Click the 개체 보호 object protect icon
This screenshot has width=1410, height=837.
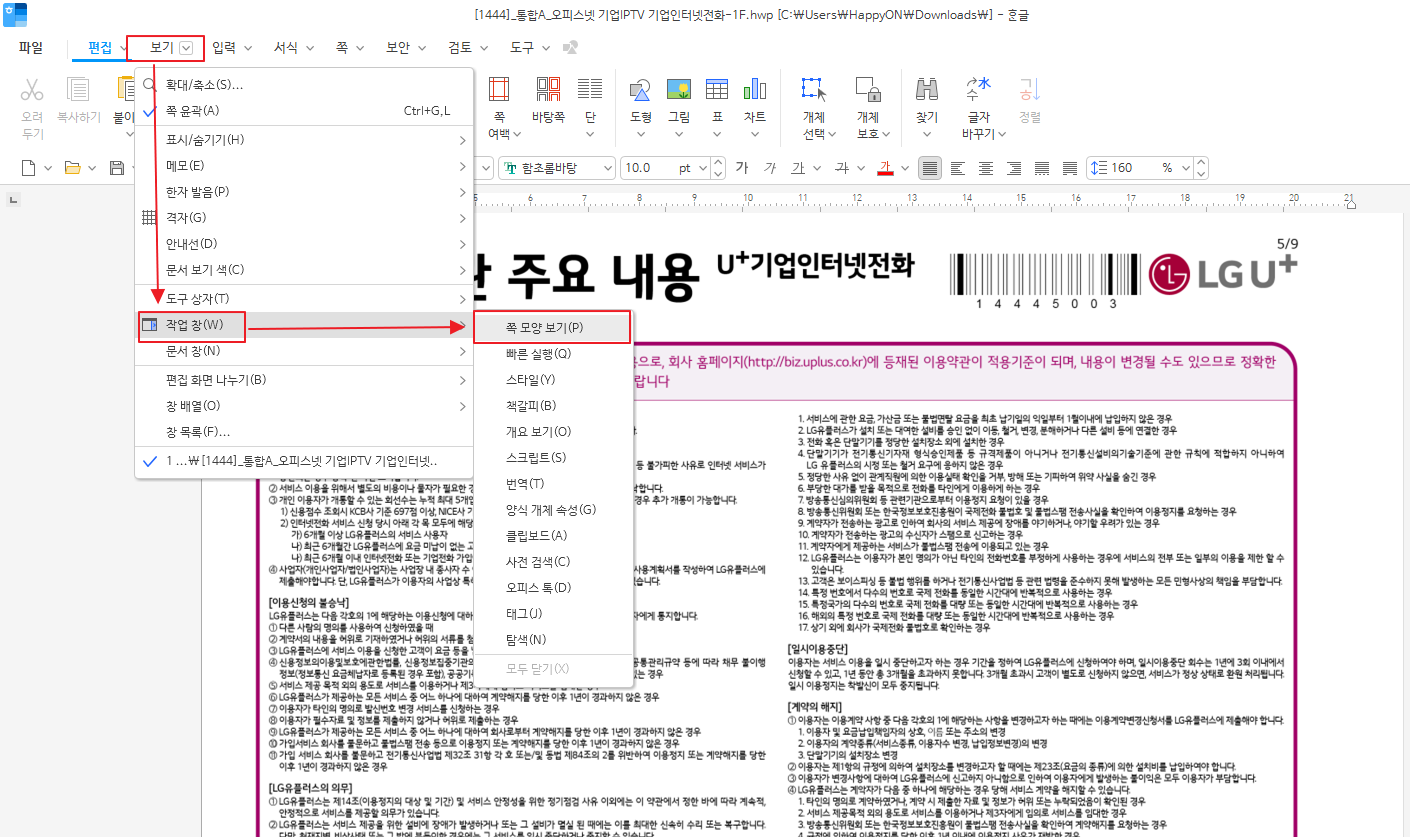tap(867, 90)
